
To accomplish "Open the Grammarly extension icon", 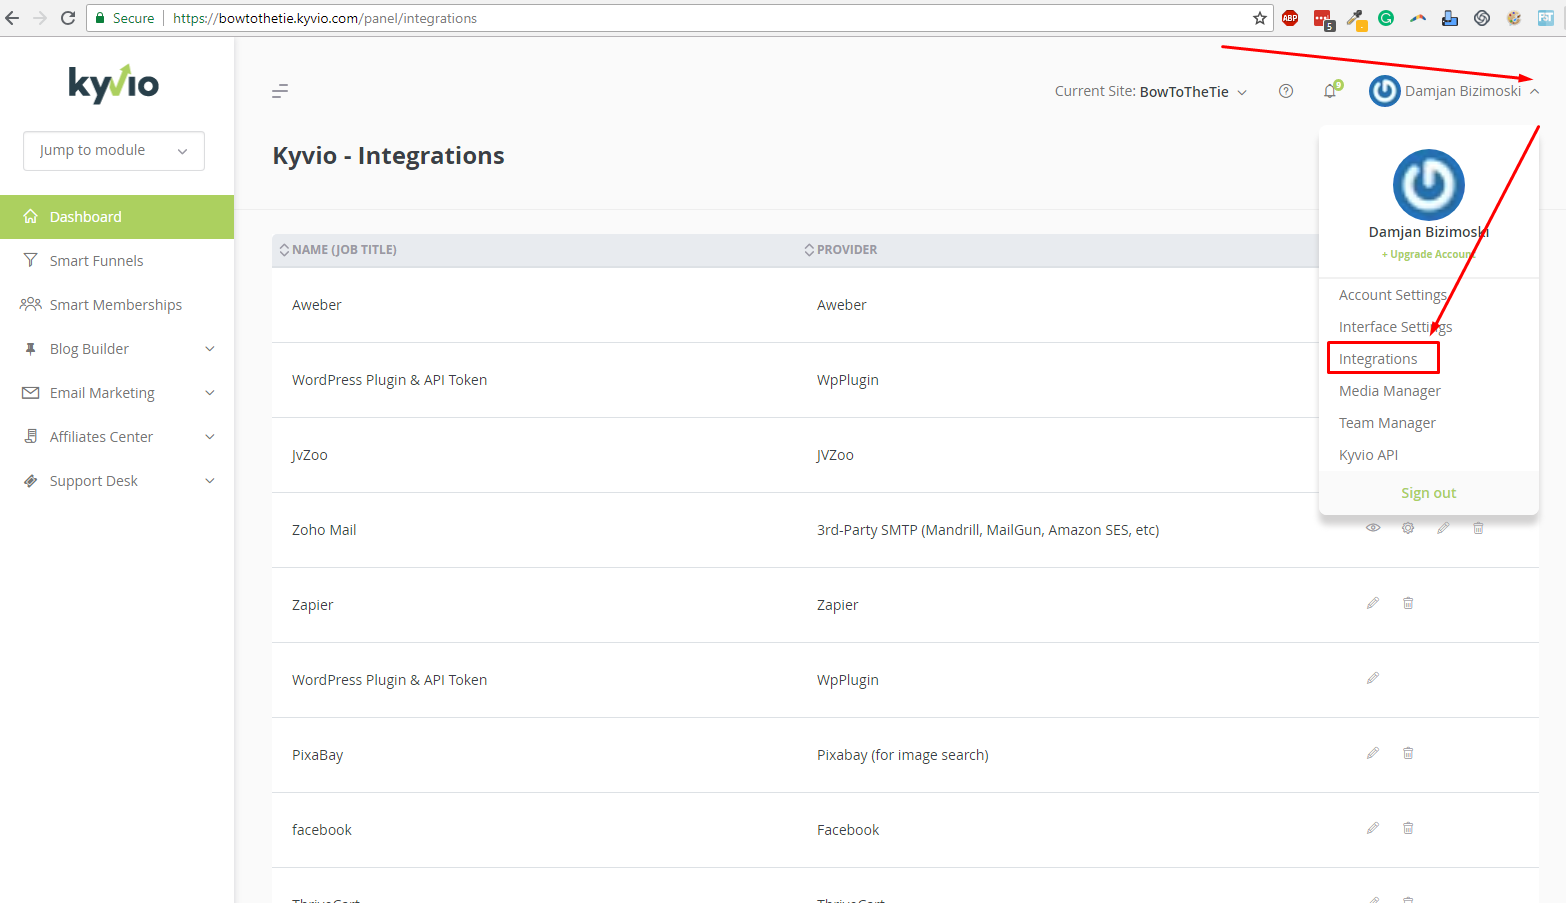I will coord(1386,18).
